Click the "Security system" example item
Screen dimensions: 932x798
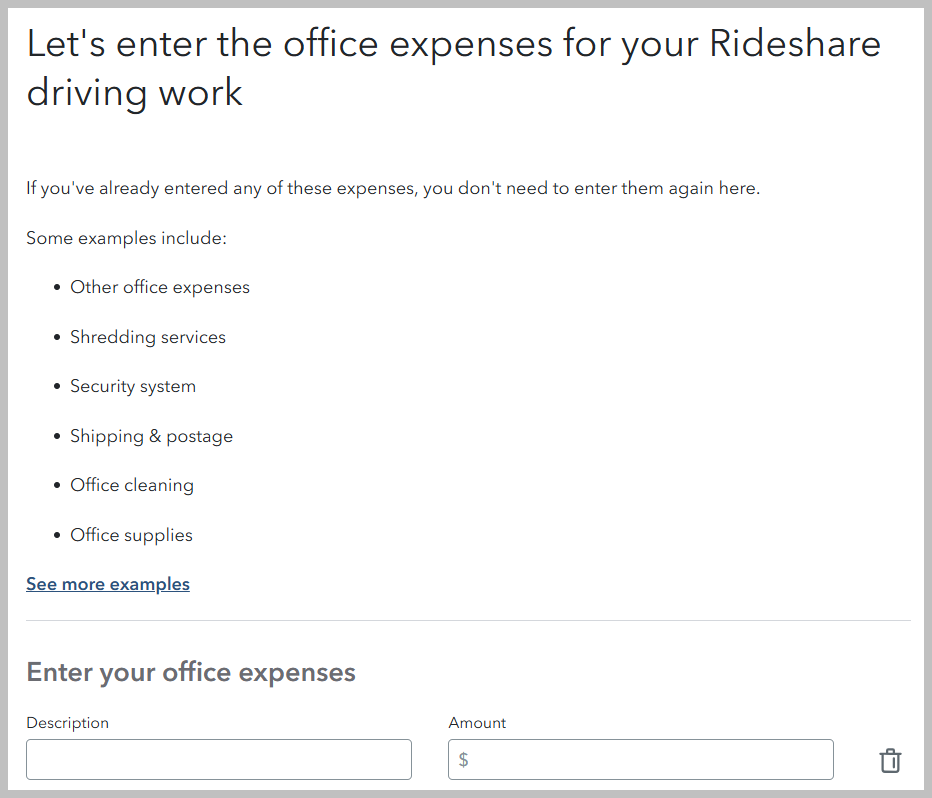coord(133,387)
